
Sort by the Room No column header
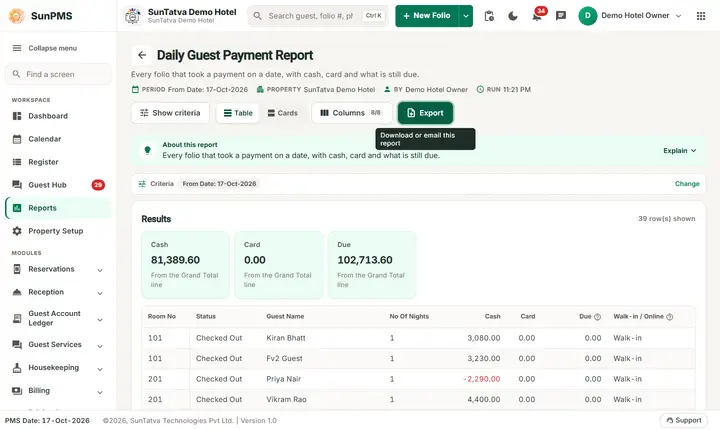tap(162, 317)
